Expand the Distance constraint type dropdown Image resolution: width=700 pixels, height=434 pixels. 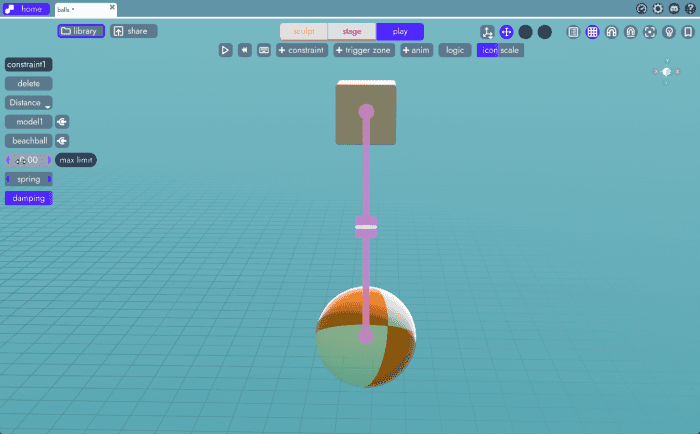point(29,103)
